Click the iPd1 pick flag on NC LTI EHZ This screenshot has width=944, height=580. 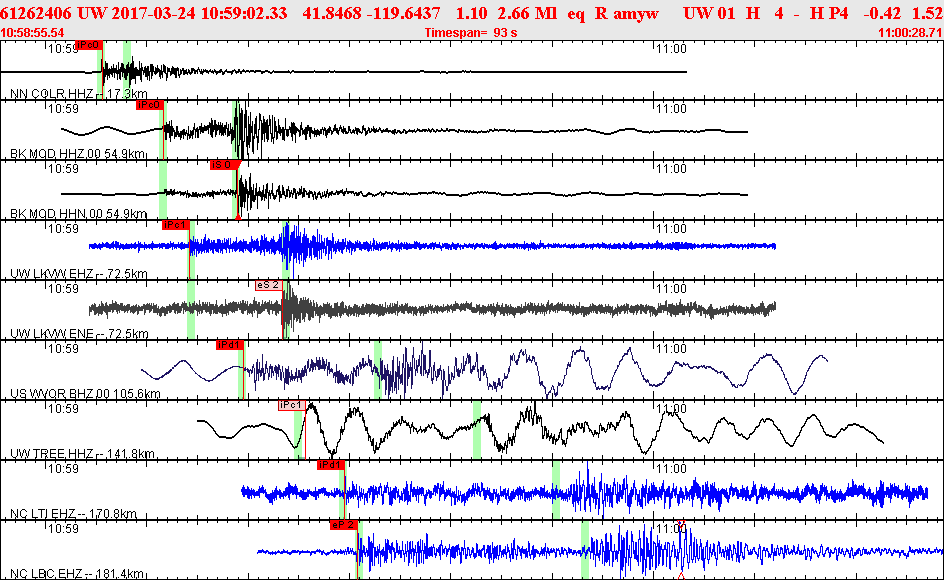coord(331,465)
